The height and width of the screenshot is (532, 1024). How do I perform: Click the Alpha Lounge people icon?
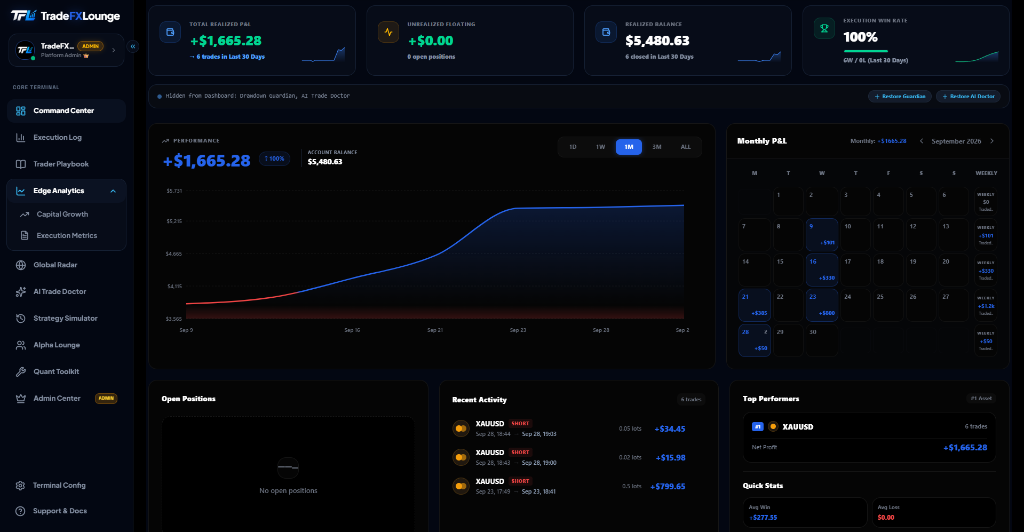21,345
